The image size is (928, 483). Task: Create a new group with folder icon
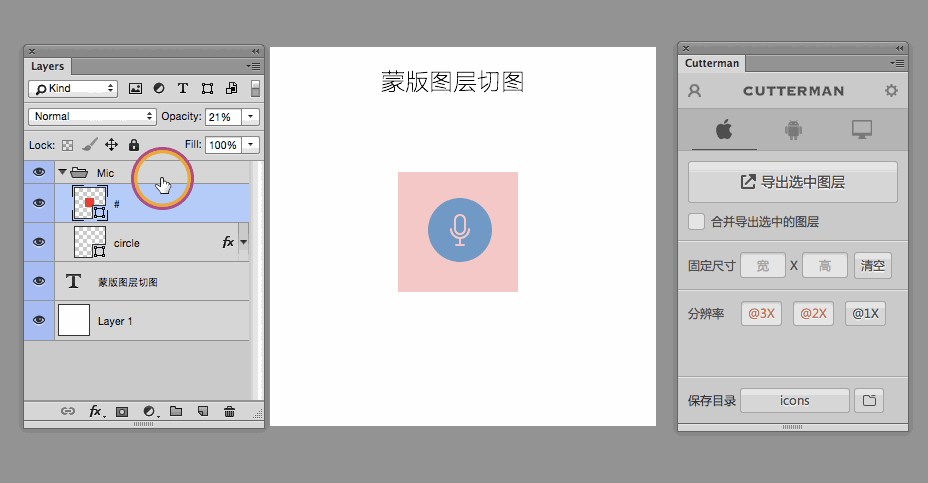[x=176, y=411]
